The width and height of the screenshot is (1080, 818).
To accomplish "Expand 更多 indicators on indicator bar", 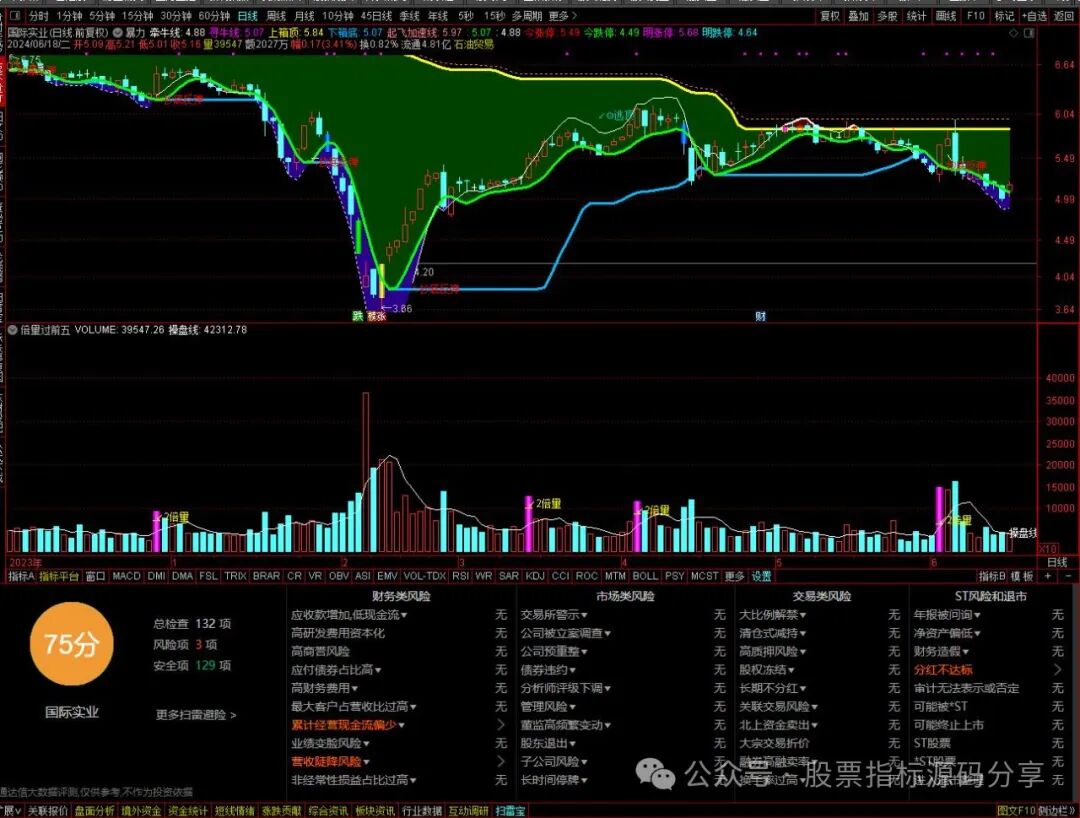I will tap(735, 576).
